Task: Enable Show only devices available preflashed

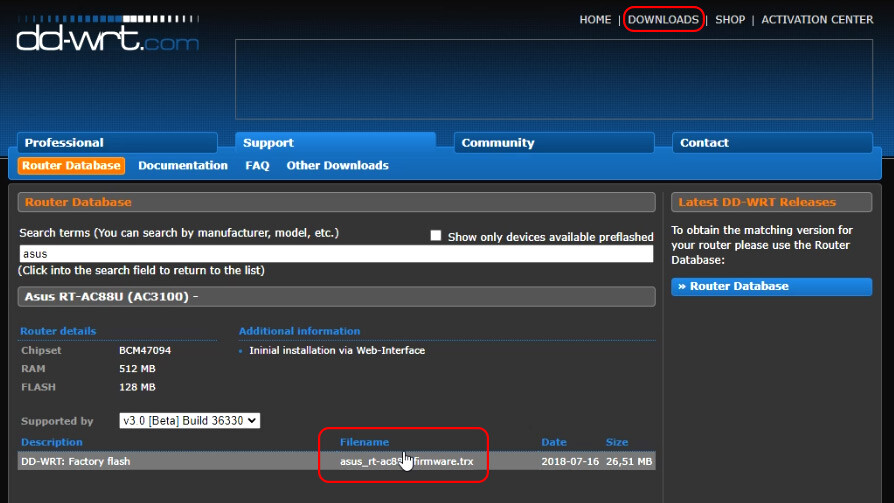Action: [436, 236]
